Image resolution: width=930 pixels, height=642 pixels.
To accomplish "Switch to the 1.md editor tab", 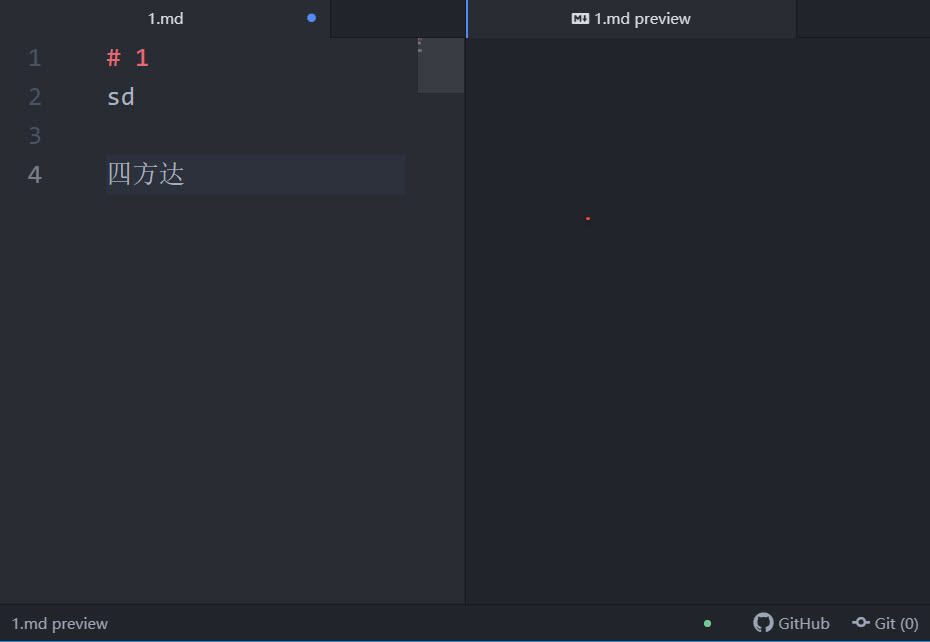I will [x=166, y=18].
